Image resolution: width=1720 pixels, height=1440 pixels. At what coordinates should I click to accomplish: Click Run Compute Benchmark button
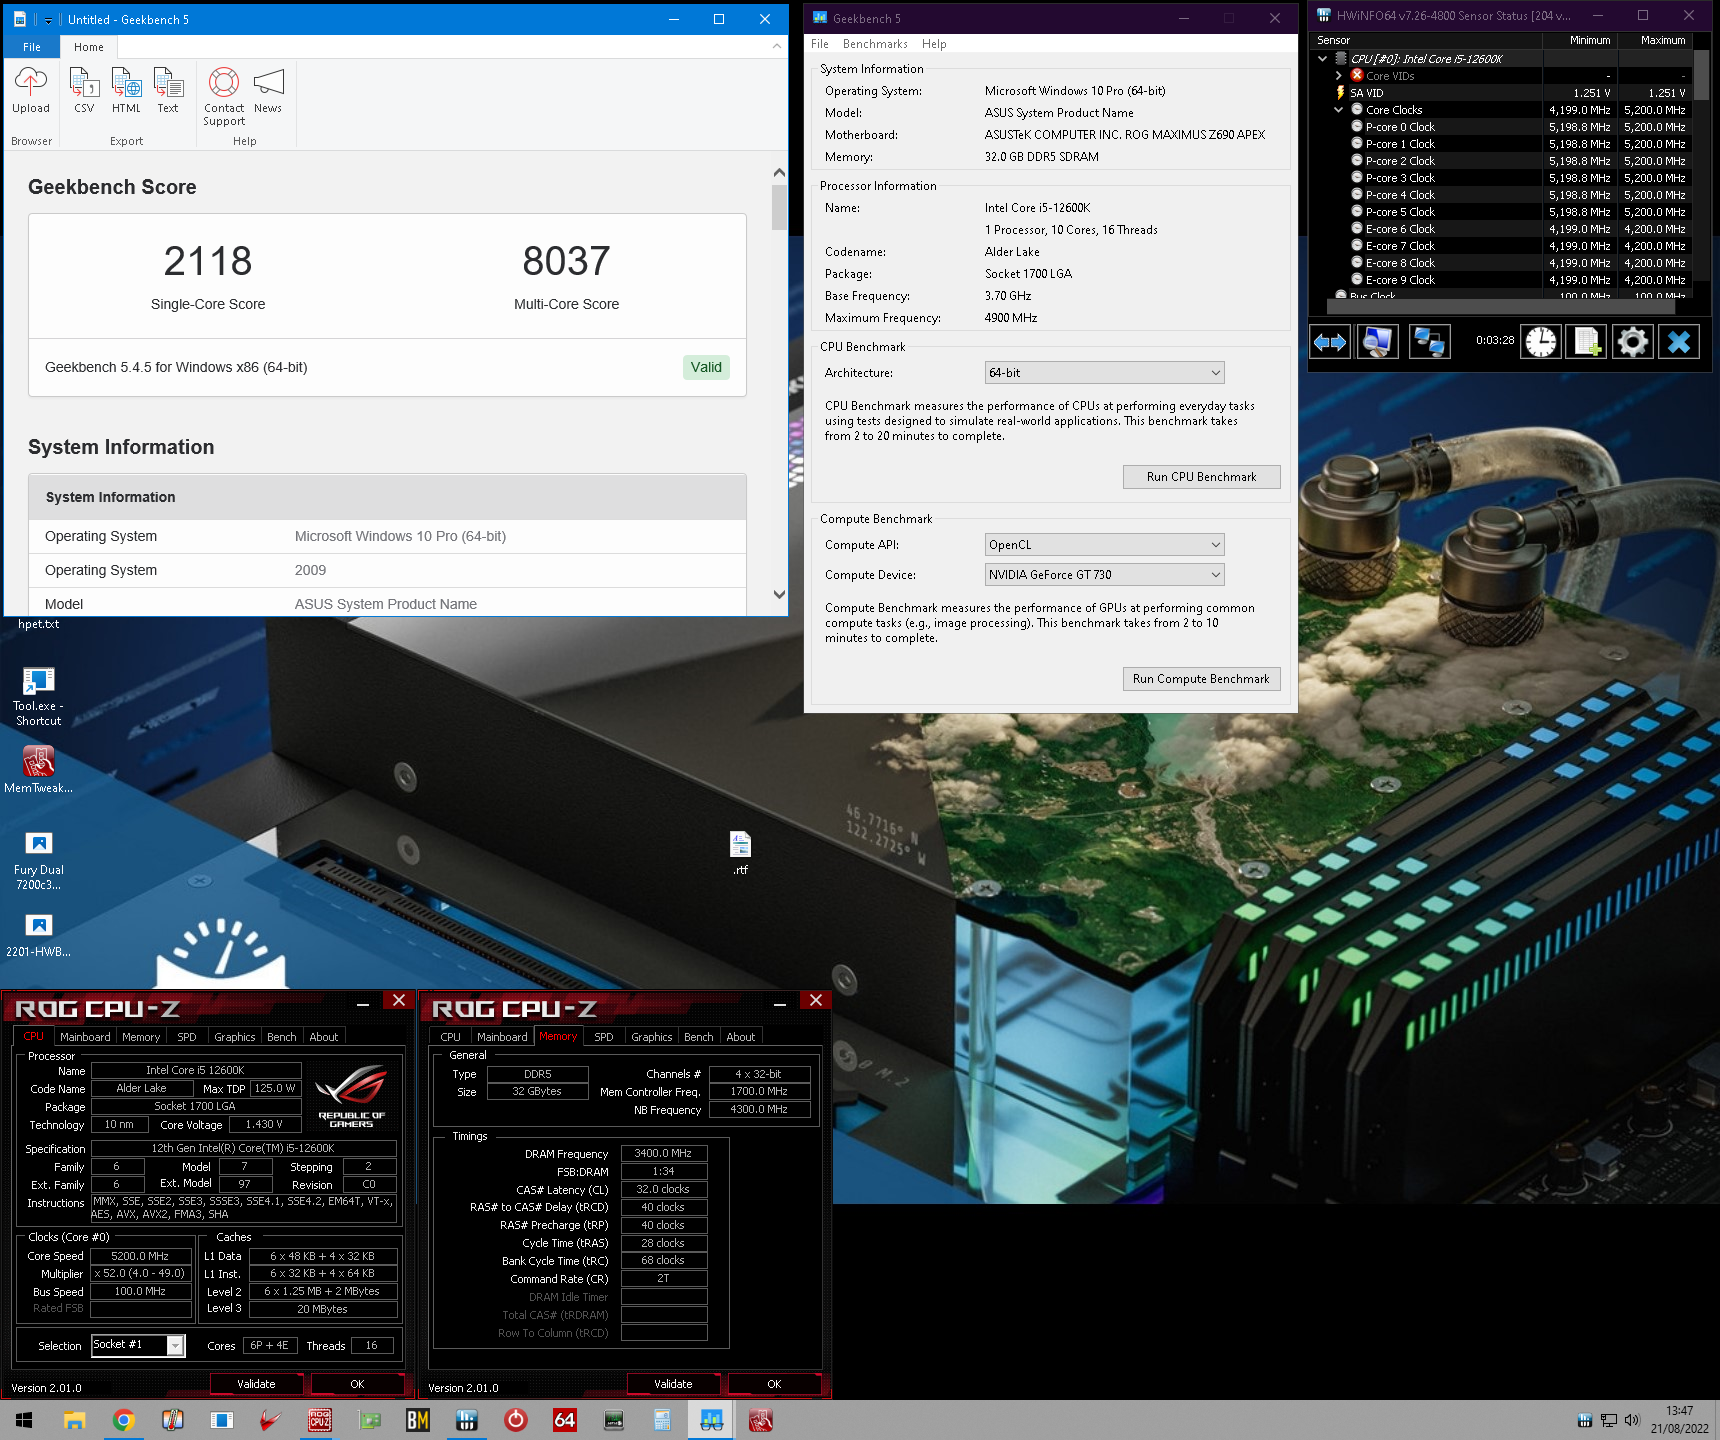[1201, 679]
